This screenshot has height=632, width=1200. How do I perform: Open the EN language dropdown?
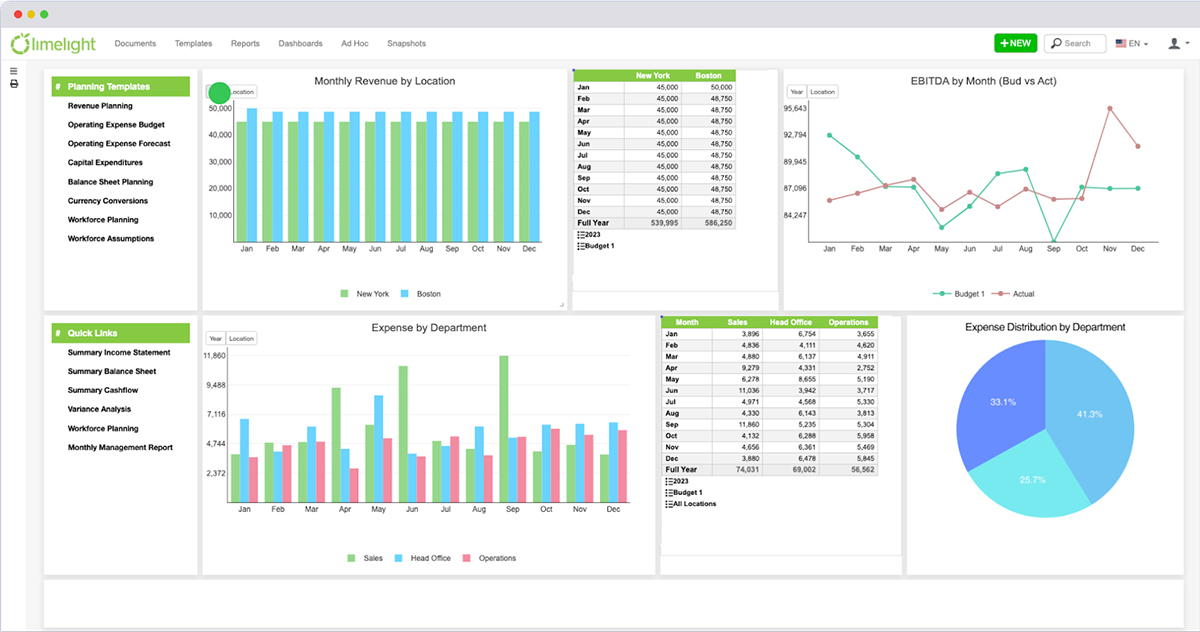(x=1132, y=44)
